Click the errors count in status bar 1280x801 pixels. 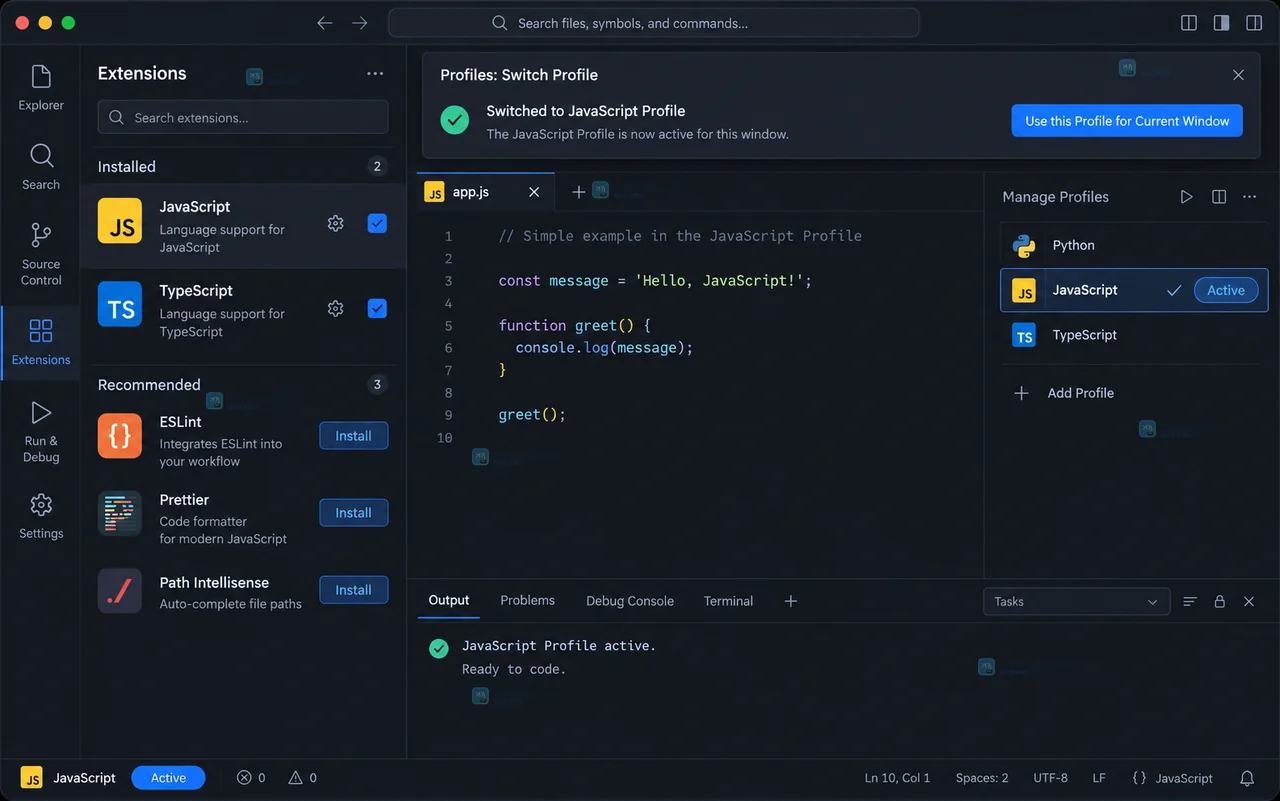click(251, 778)
